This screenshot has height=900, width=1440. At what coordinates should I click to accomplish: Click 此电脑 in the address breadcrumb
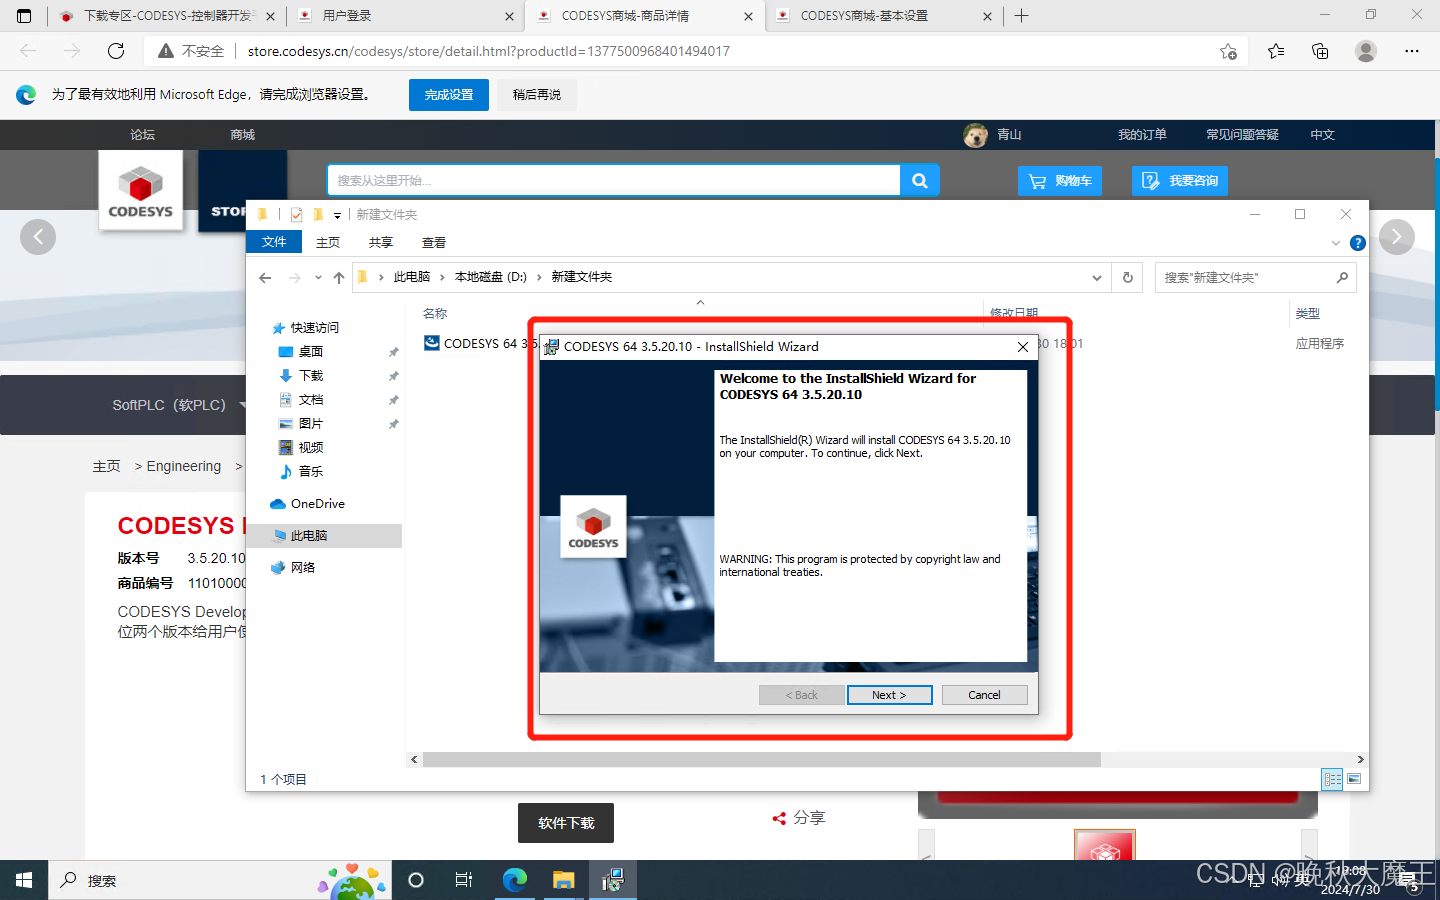[411, 277]
